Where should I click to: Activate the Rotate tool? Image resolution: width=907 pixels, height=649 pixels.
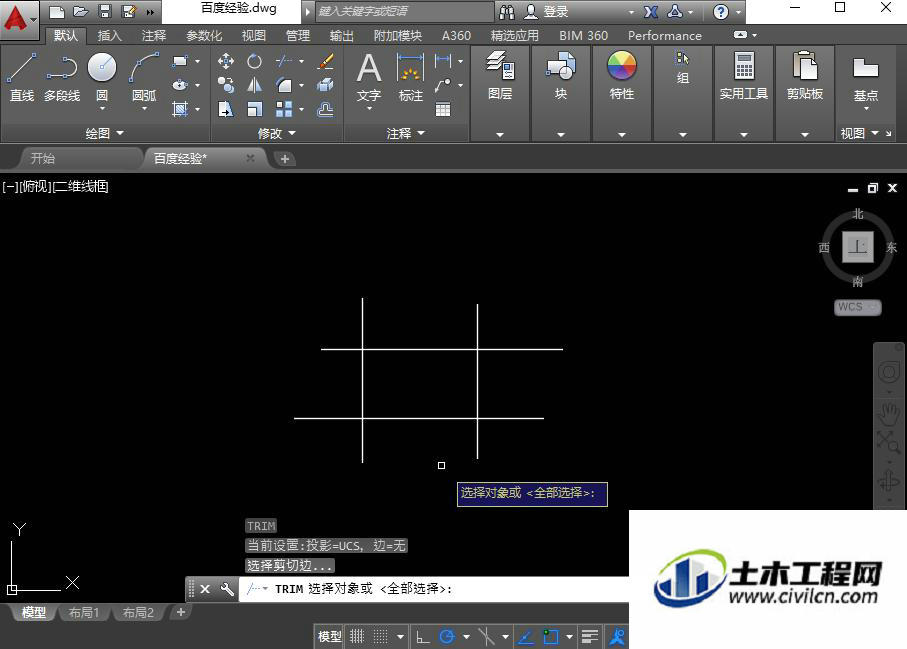255,61
